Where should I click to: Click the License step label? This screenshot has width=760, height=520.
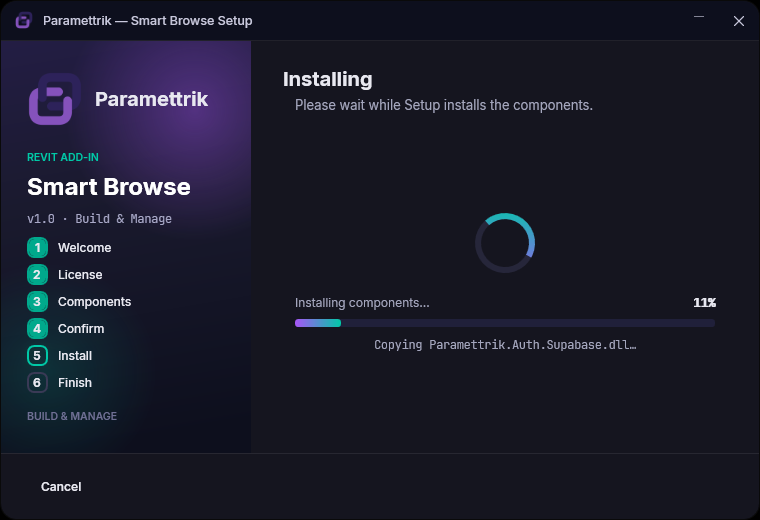pyautogui.click(x=80, y=275)
